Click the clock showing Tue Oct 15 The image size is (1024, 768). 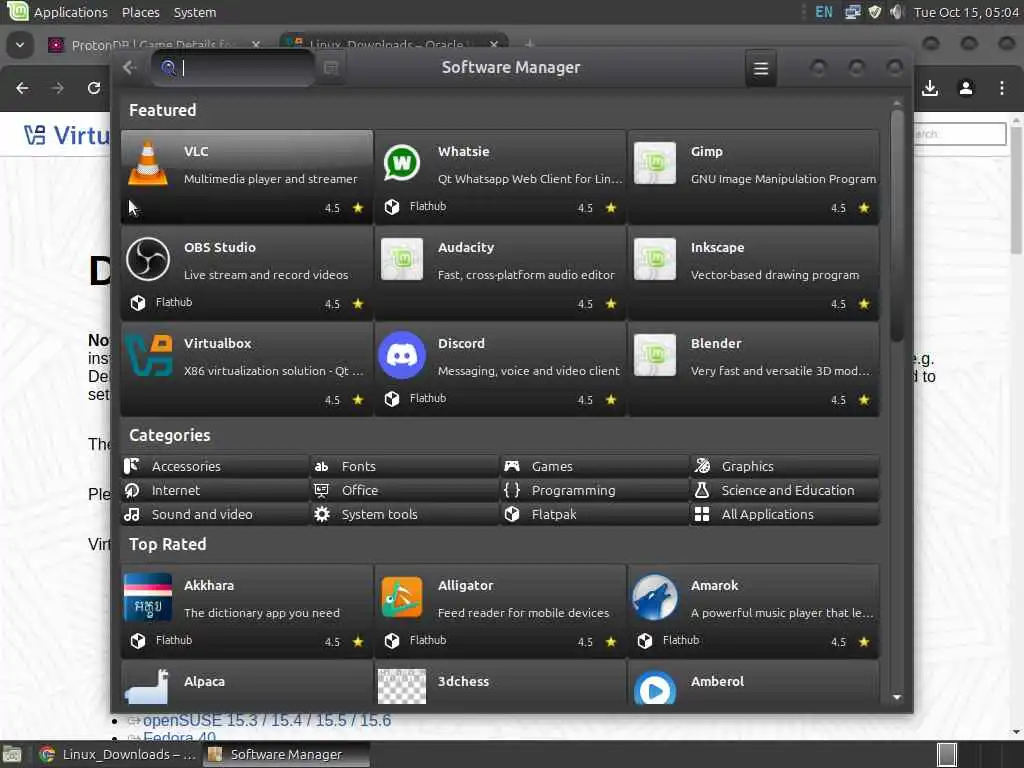click(966, 12)
